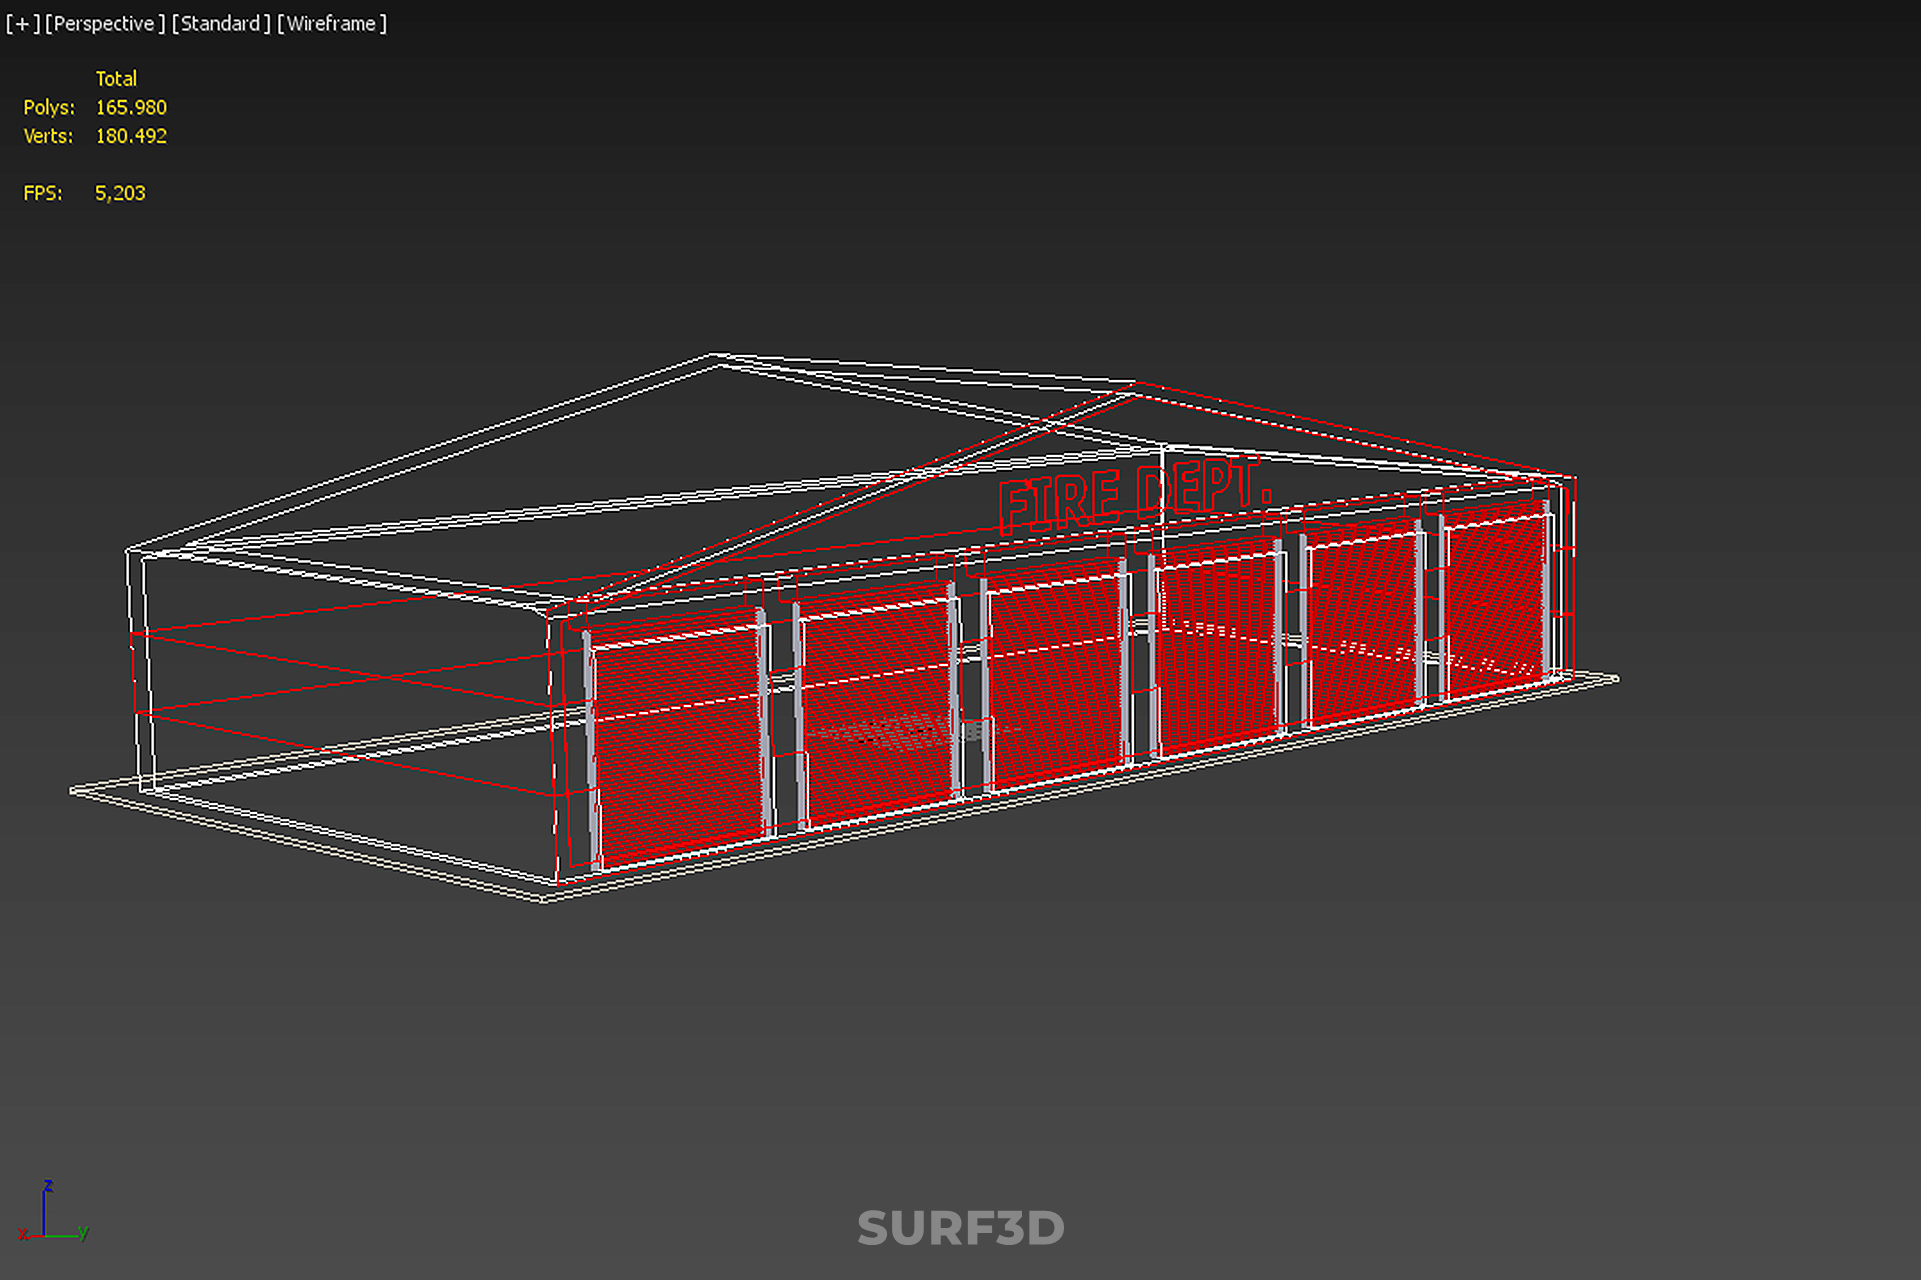This screenshot has width=1921, height=1280.
Task: Open the Standard shading quality menu
Action: coord(220,23)
